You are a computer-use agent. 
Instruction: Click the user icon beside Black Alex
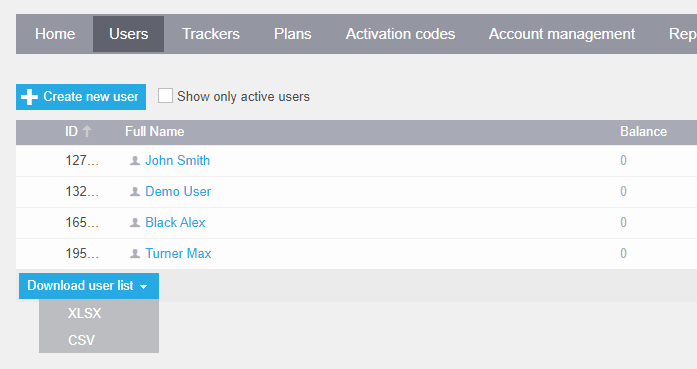click(135, 223)
